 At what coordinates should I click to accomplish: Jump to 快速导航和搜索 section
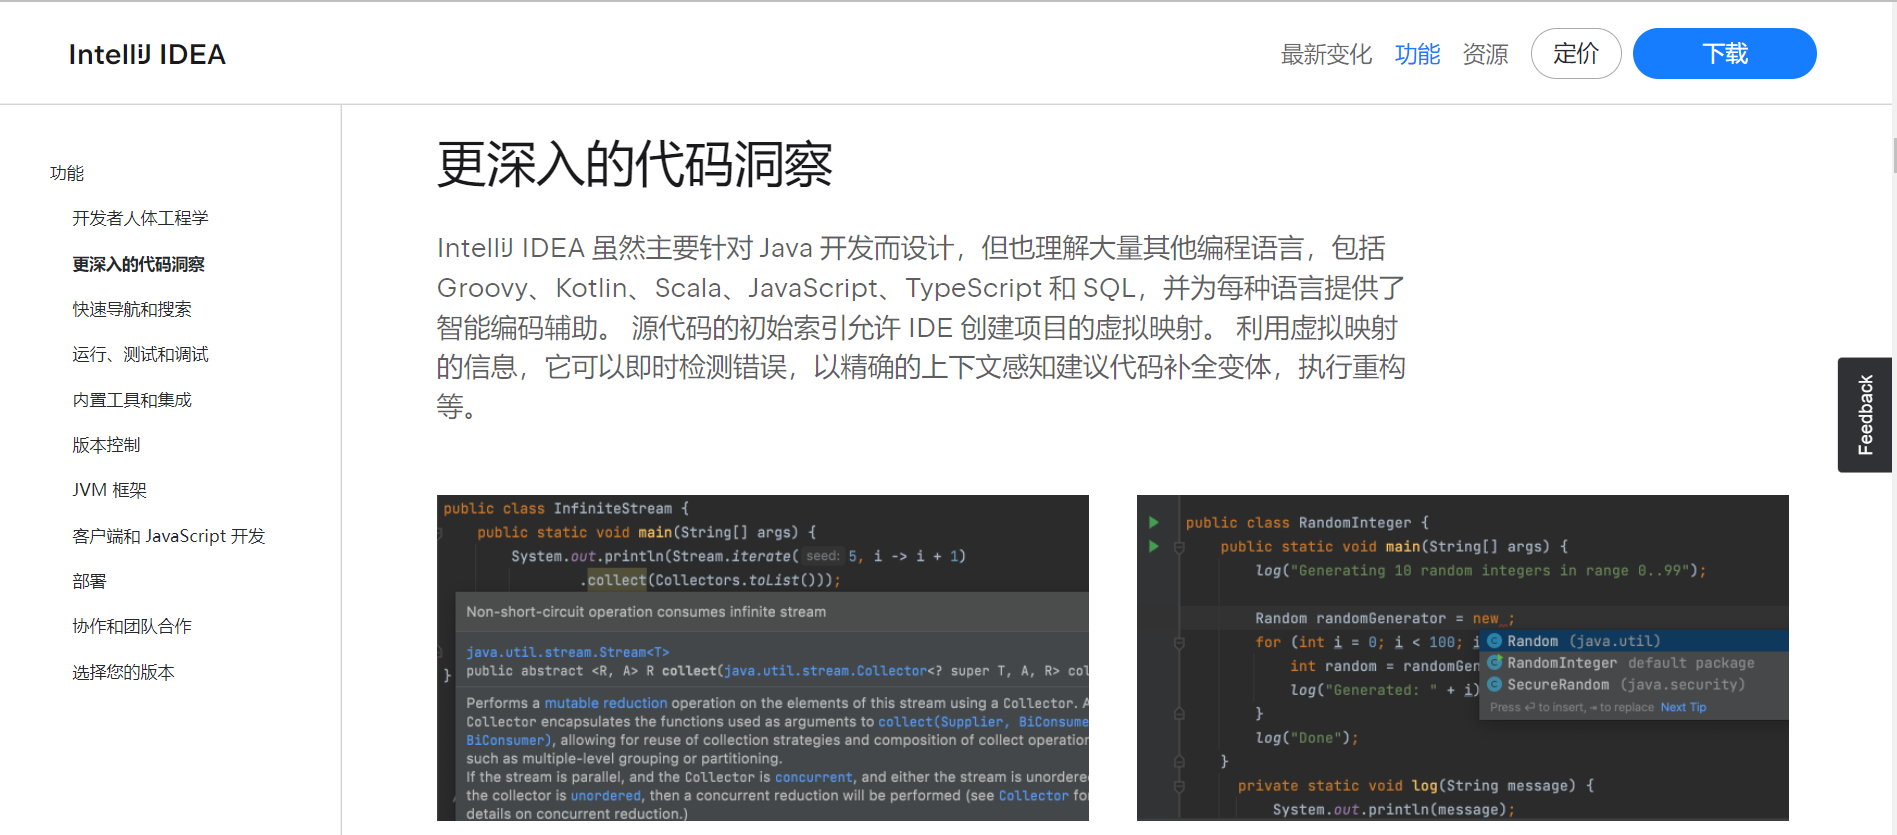pyautogui.click(x=132, y=309)
